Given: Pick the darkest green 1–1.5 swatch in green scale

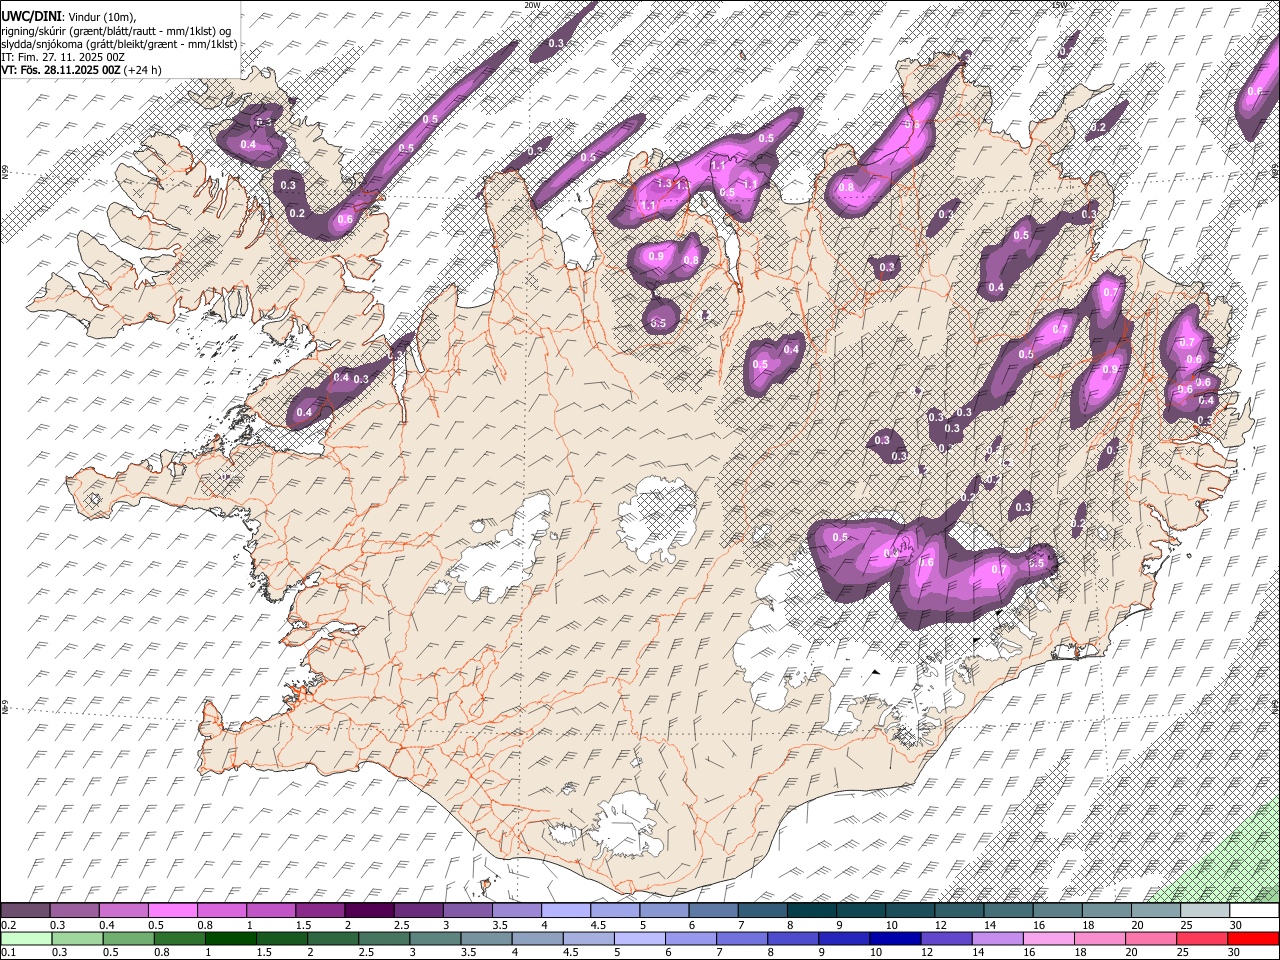Looking at the screenshot, I should tap(231, 938).
